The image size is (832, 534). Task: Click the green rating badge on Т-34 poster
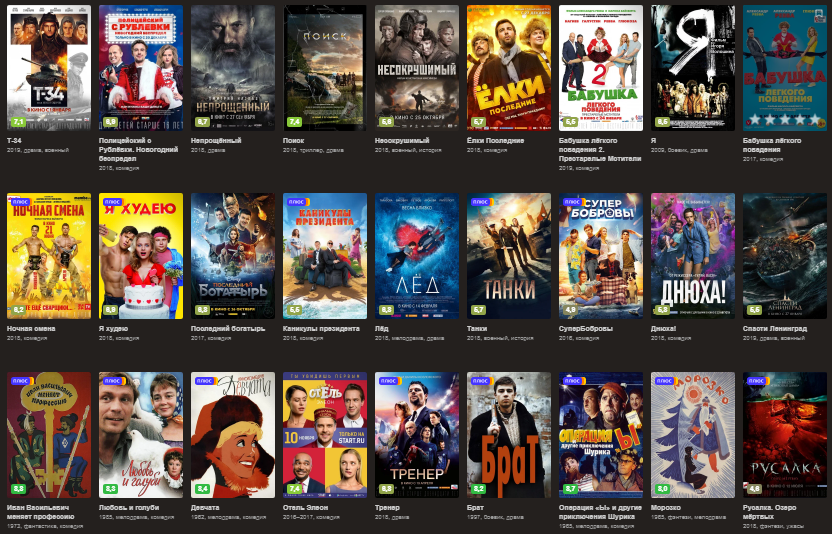tap(18, 122)
